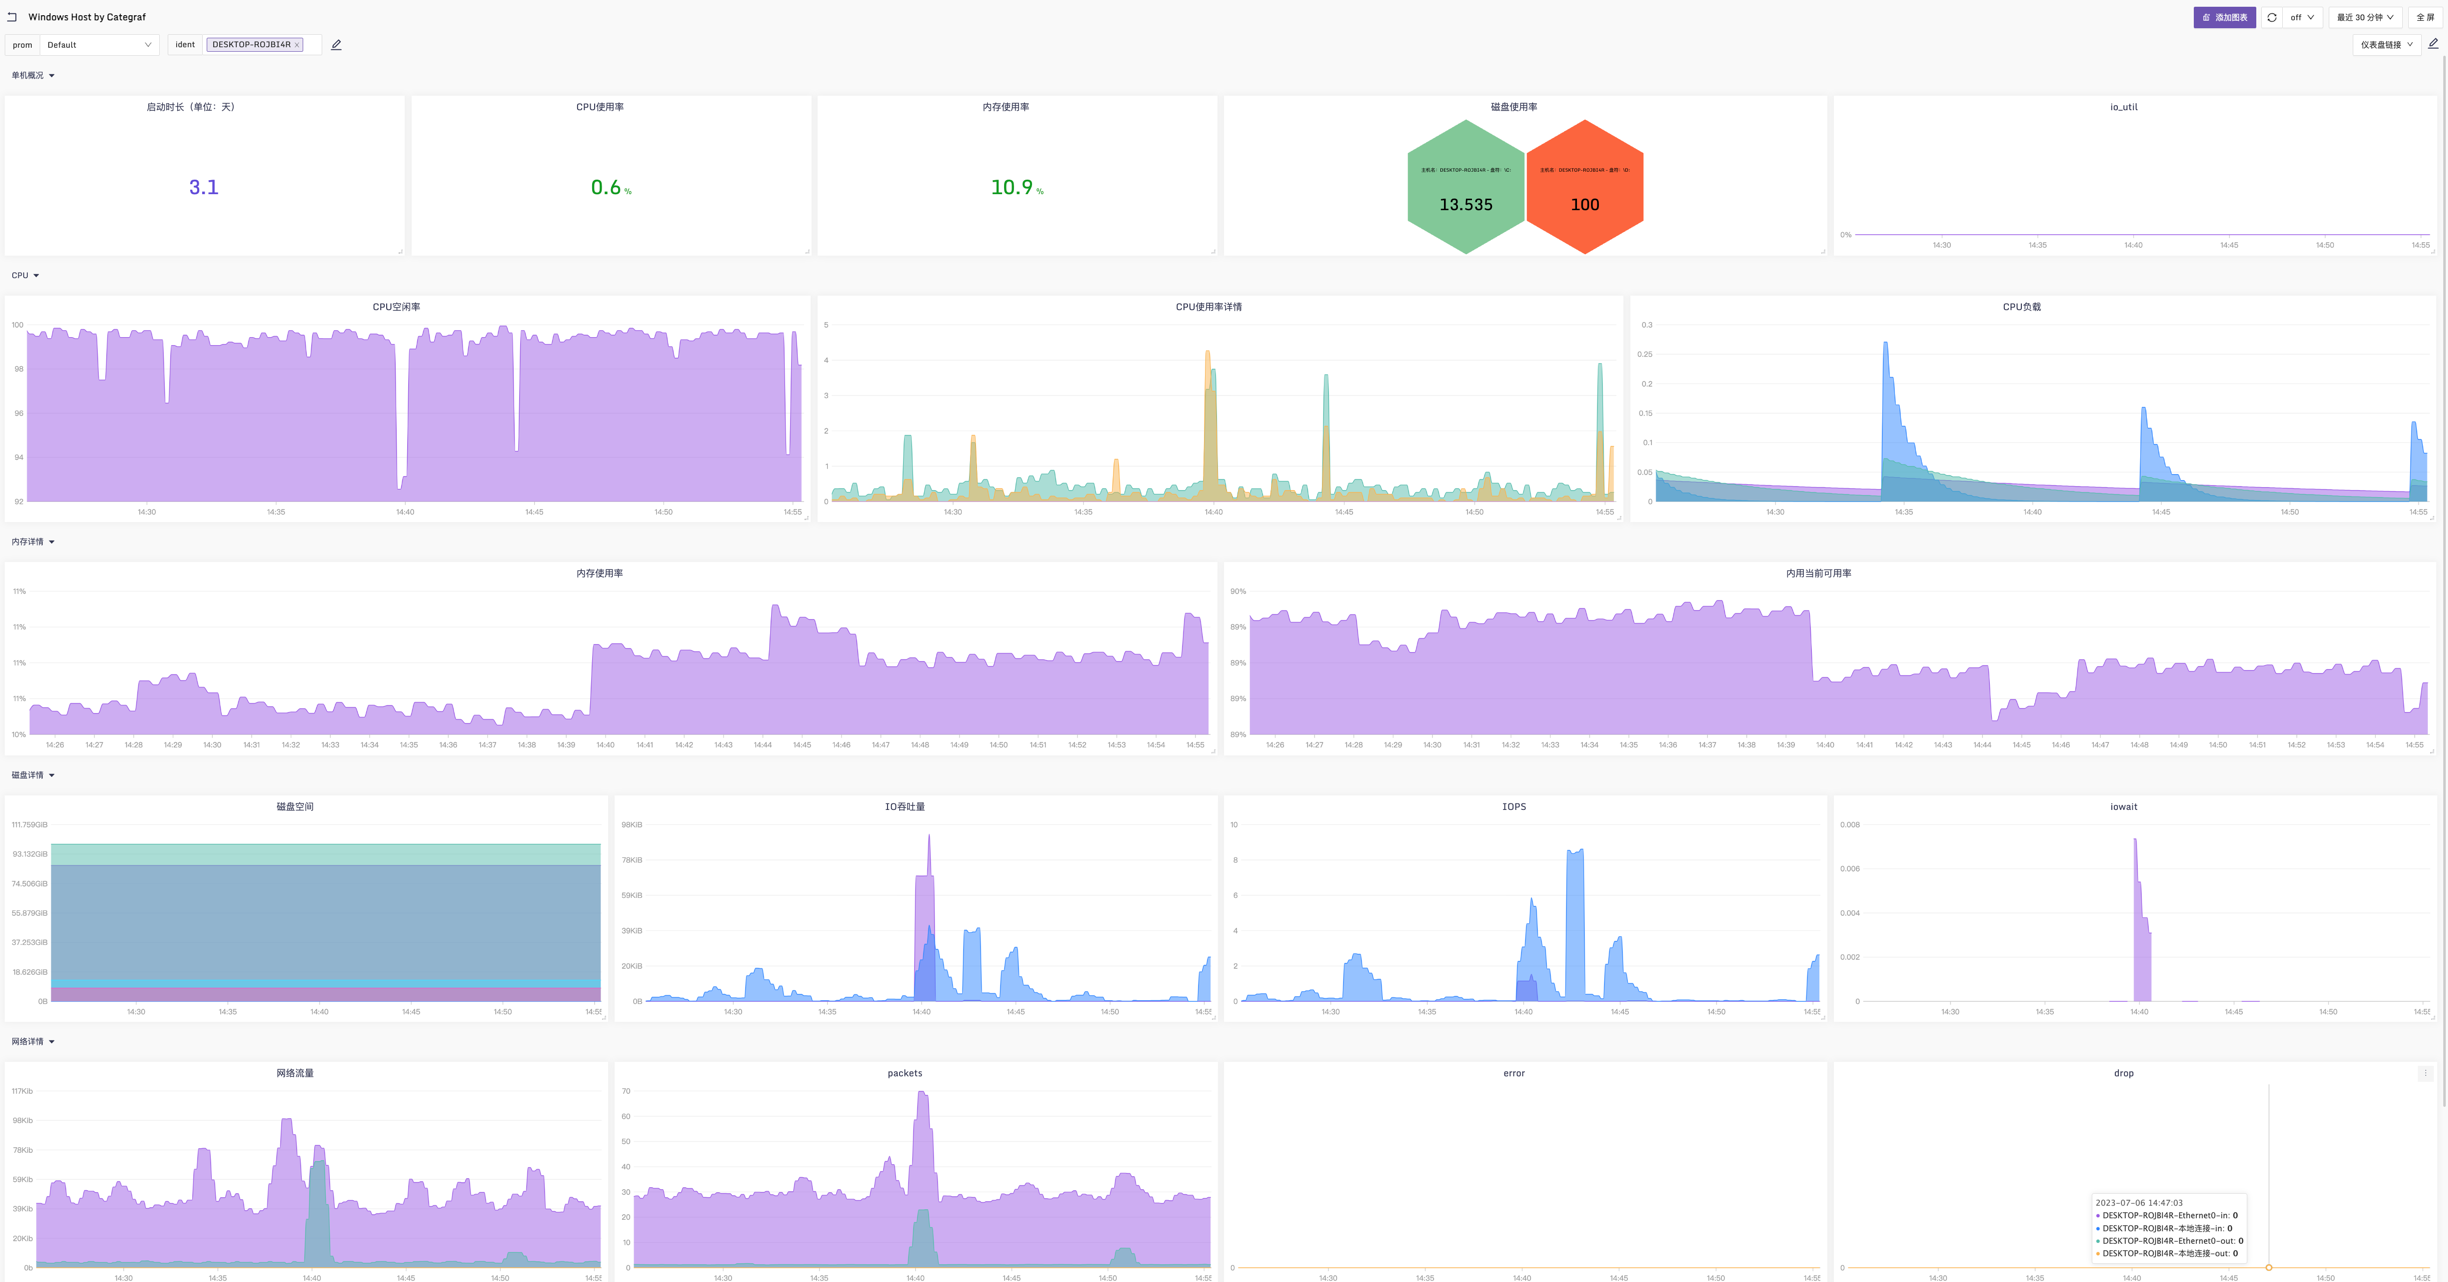This screenshot has width=2448, height=1282.
Task: Open the 仪表盘链接 dropdown
Action: 2386,45
